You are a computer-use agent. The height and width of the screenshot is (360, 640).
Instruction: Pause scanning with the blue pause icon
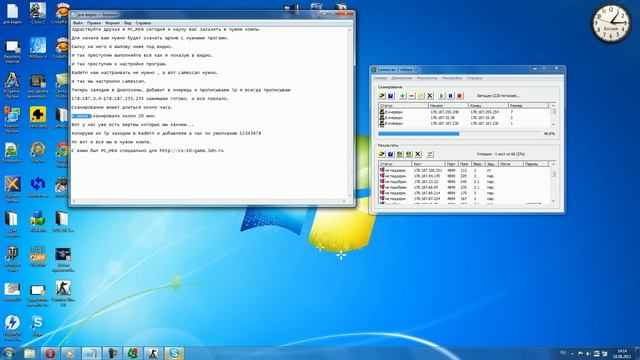pyautogui.click(x=451, y=96)
